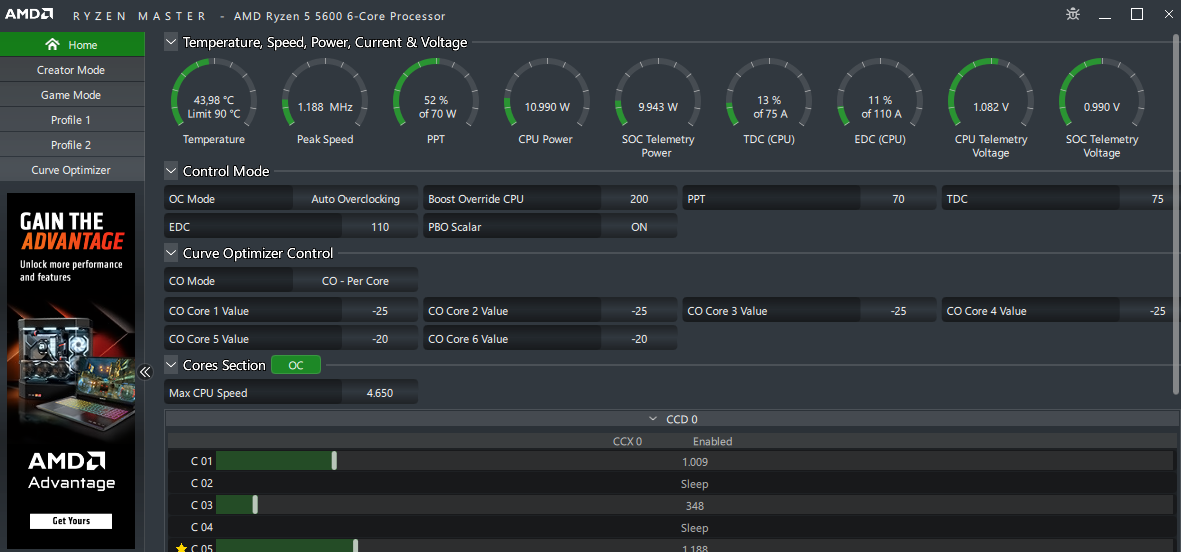Click the Enabled status text
The height and width of the screenshot is (552, 1181).
coord(713,441)
